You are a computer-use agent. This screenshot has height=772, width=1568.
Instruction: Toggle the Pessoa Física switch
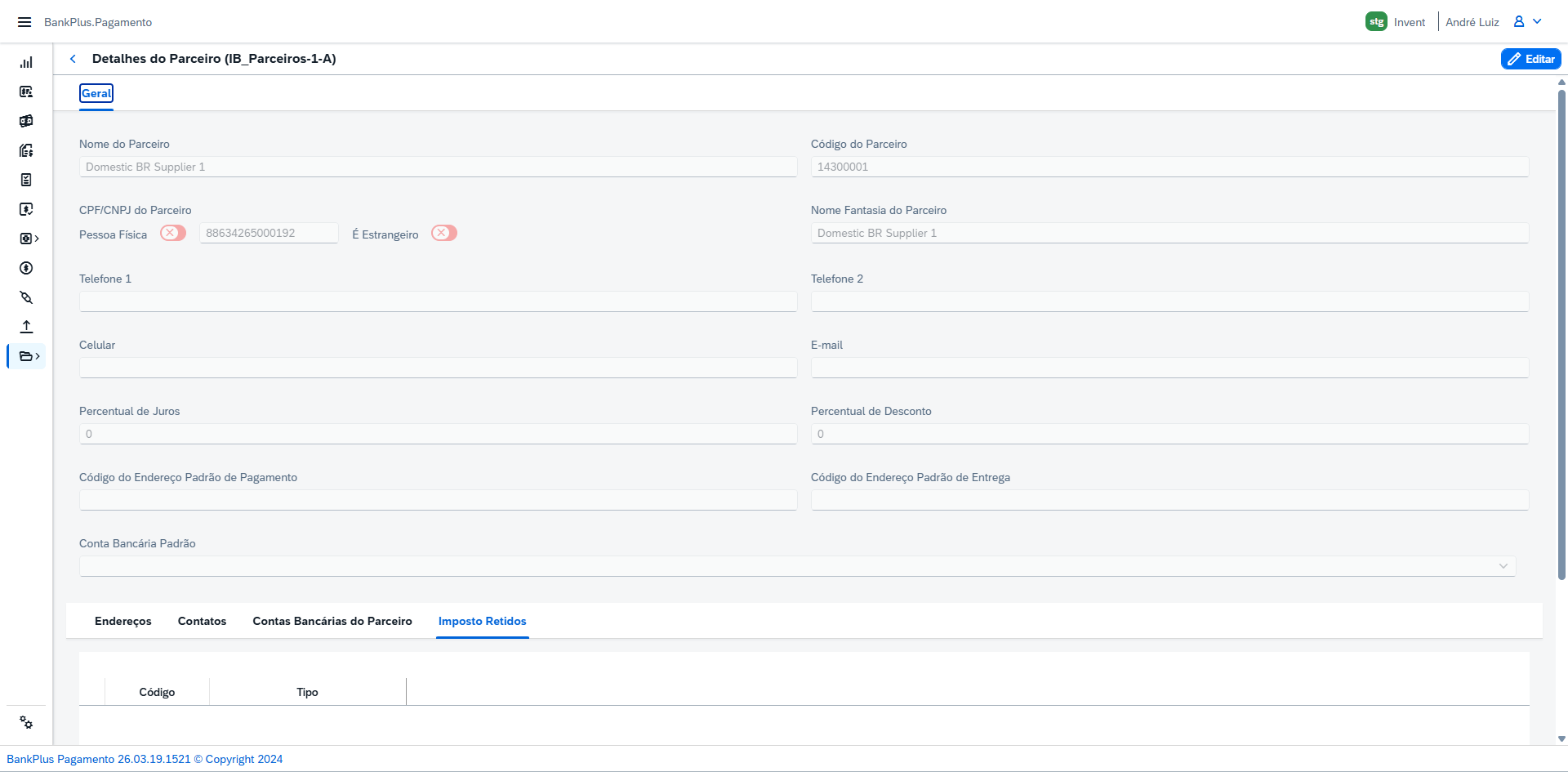[x=173, y=233]
